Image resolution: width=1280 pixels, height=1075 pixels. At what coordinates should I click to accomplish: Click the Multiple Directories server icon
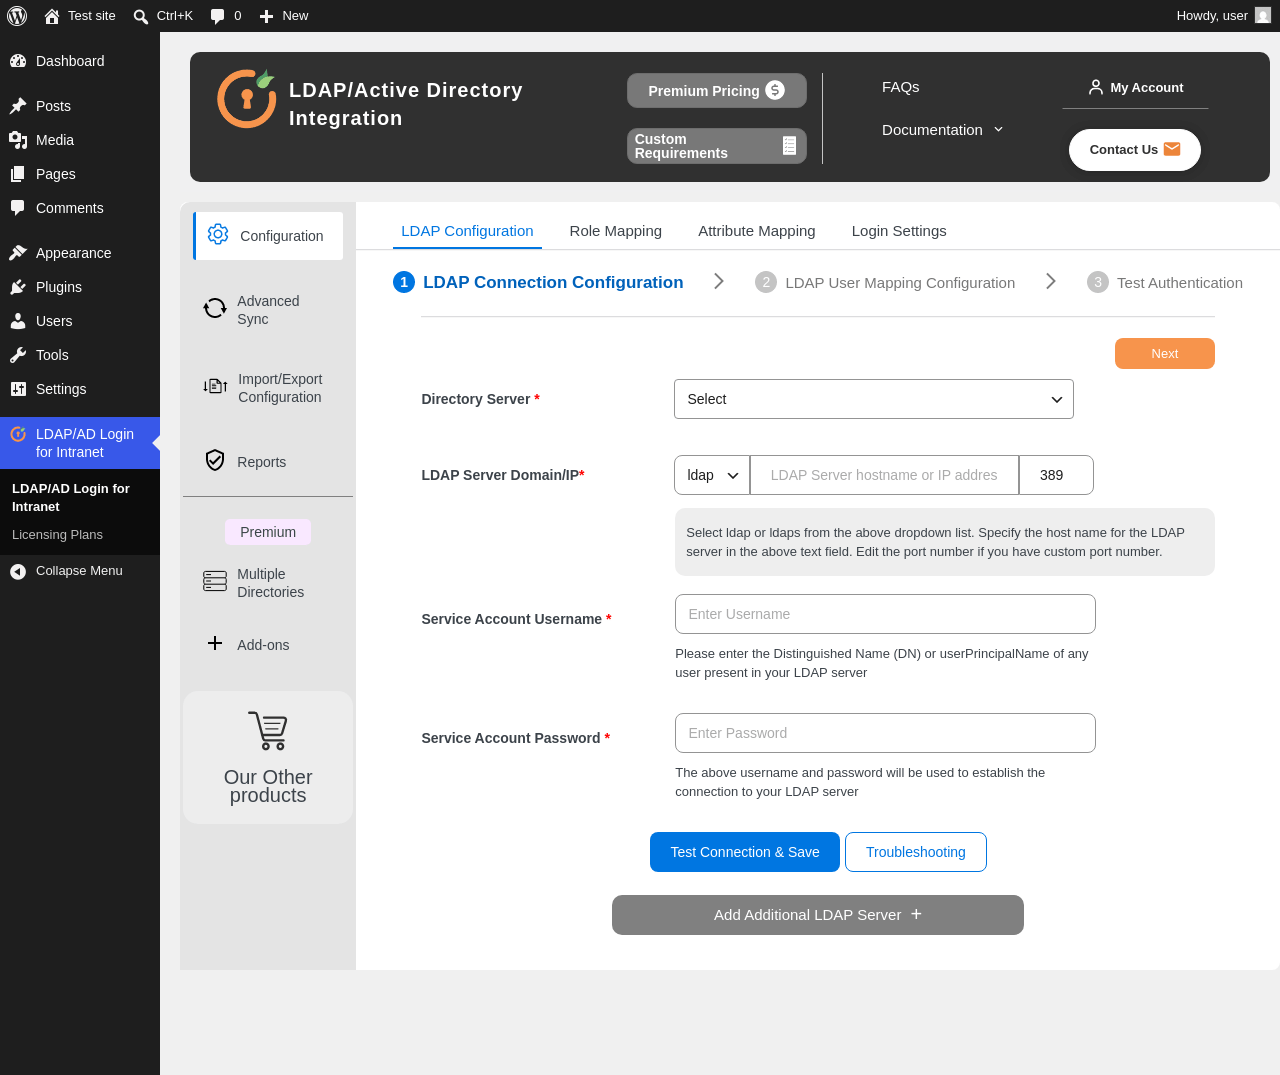215,581
